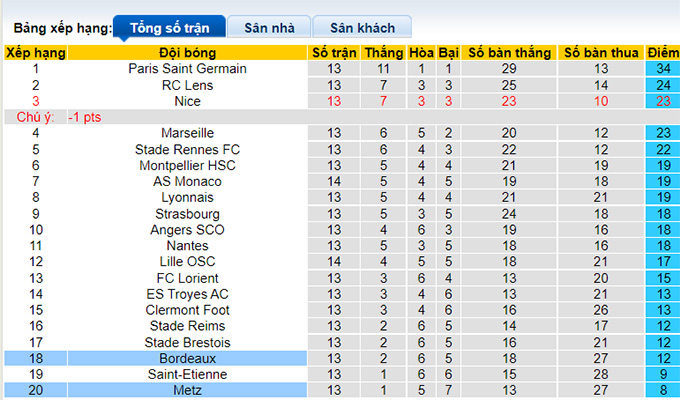Select the Strasbourg row link
The image size is (680, 400).
[x=187, y=213]
